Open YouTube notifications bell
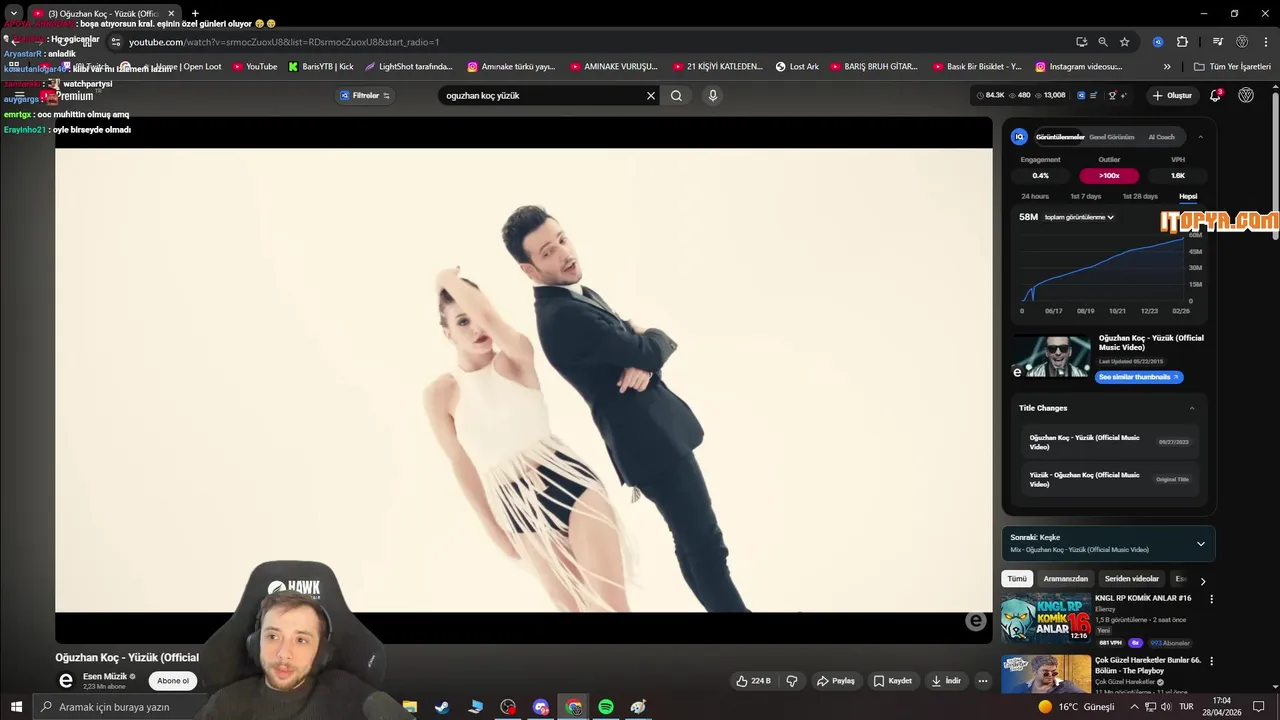The image size is (1280, 720). click(x=1215, y=96)
